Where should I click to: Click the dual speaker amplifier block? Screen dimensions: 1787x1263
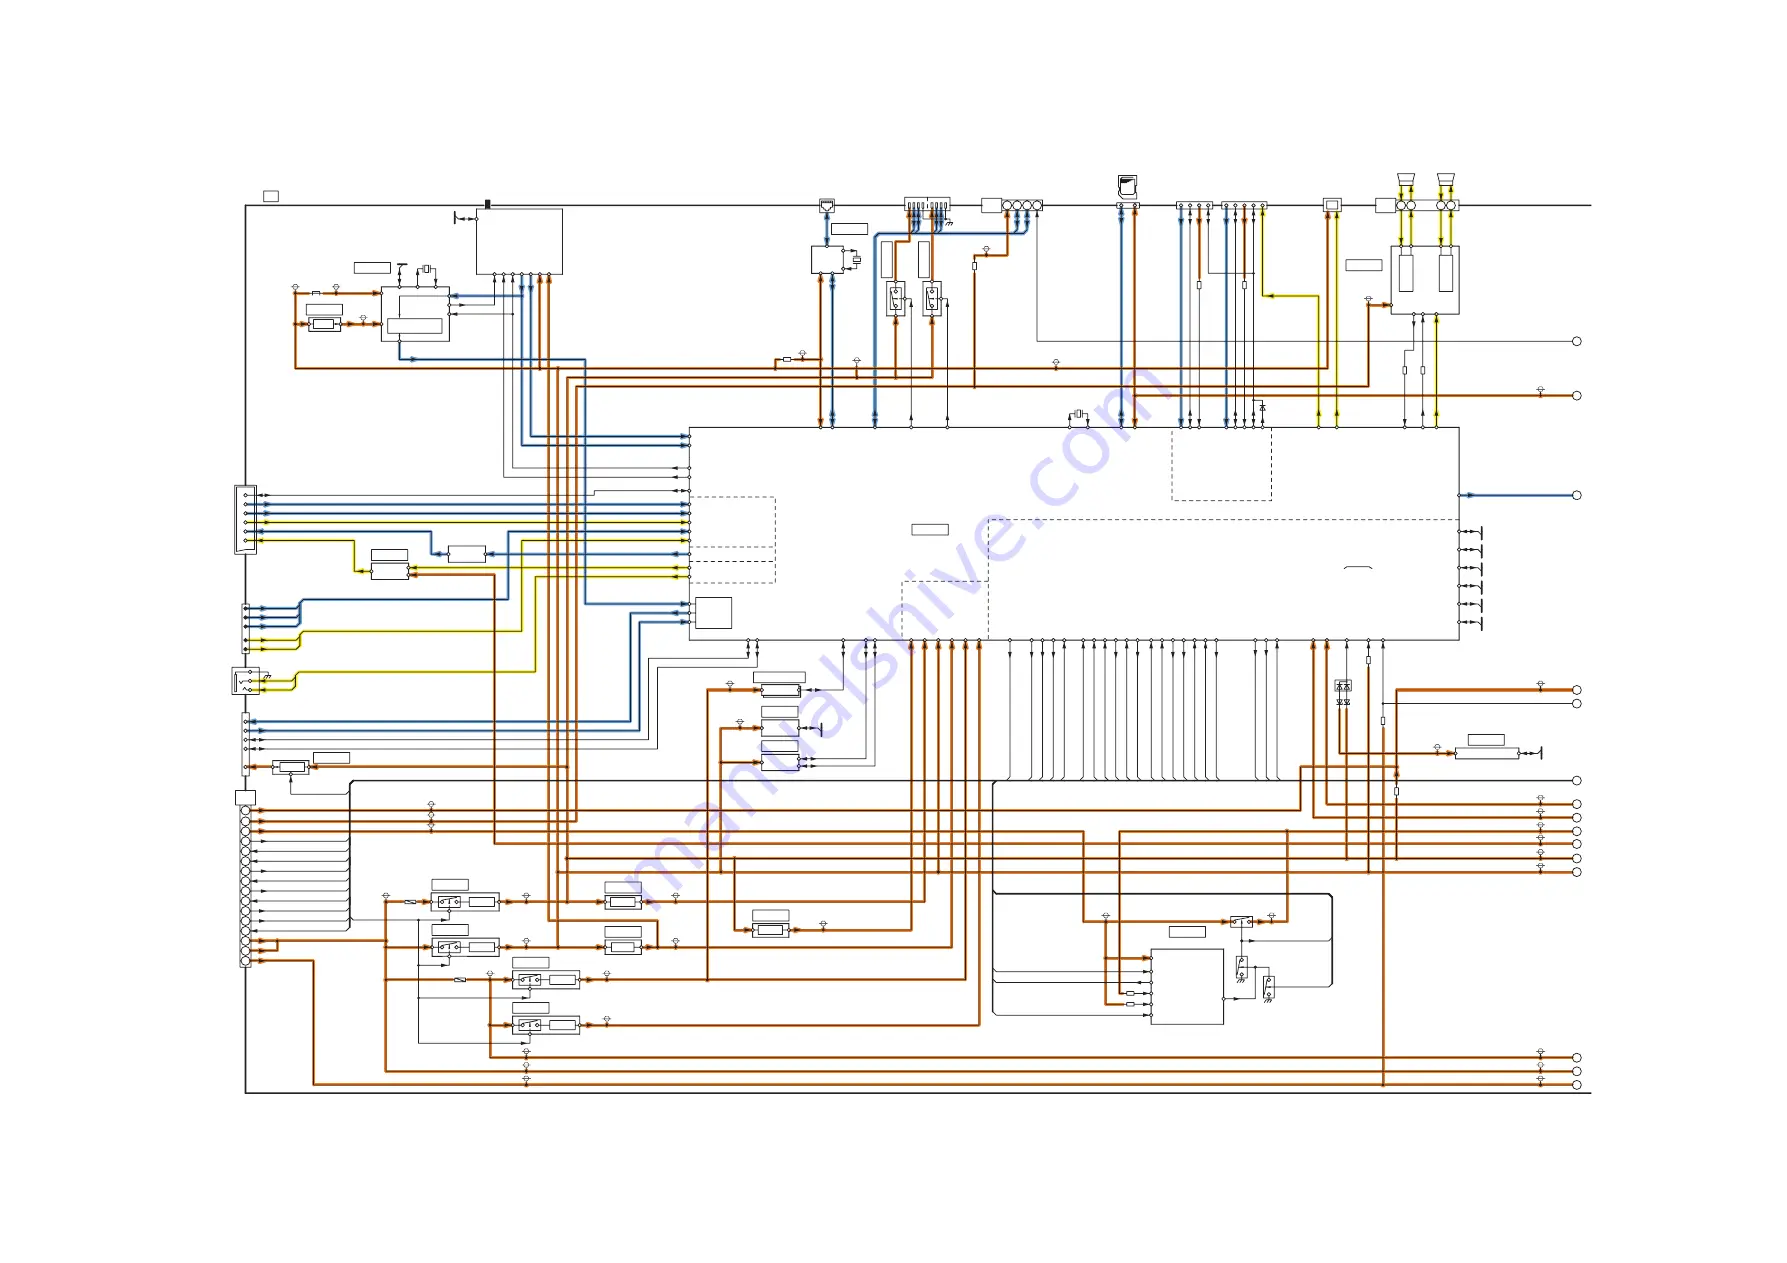[x=1425, y=280]
